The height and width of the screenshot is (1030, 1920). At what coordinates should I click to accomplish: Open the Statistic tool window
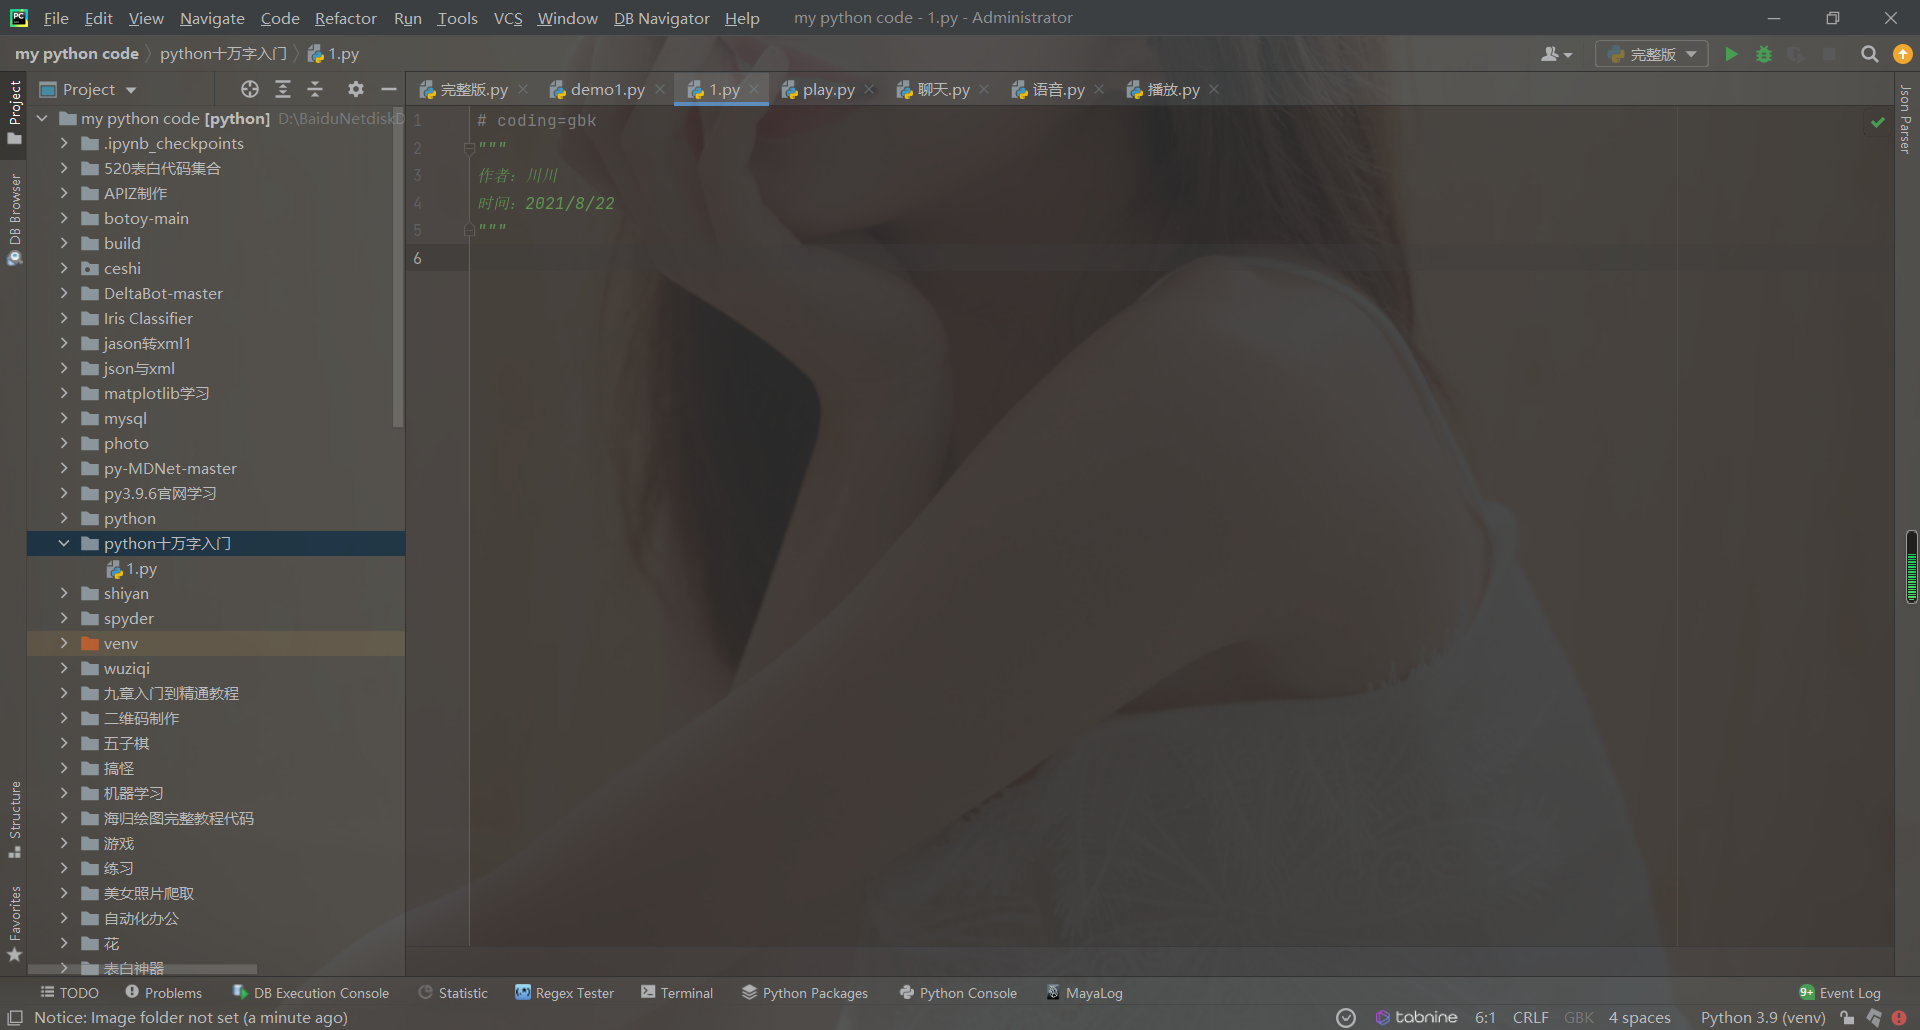[x=453, y=993]
